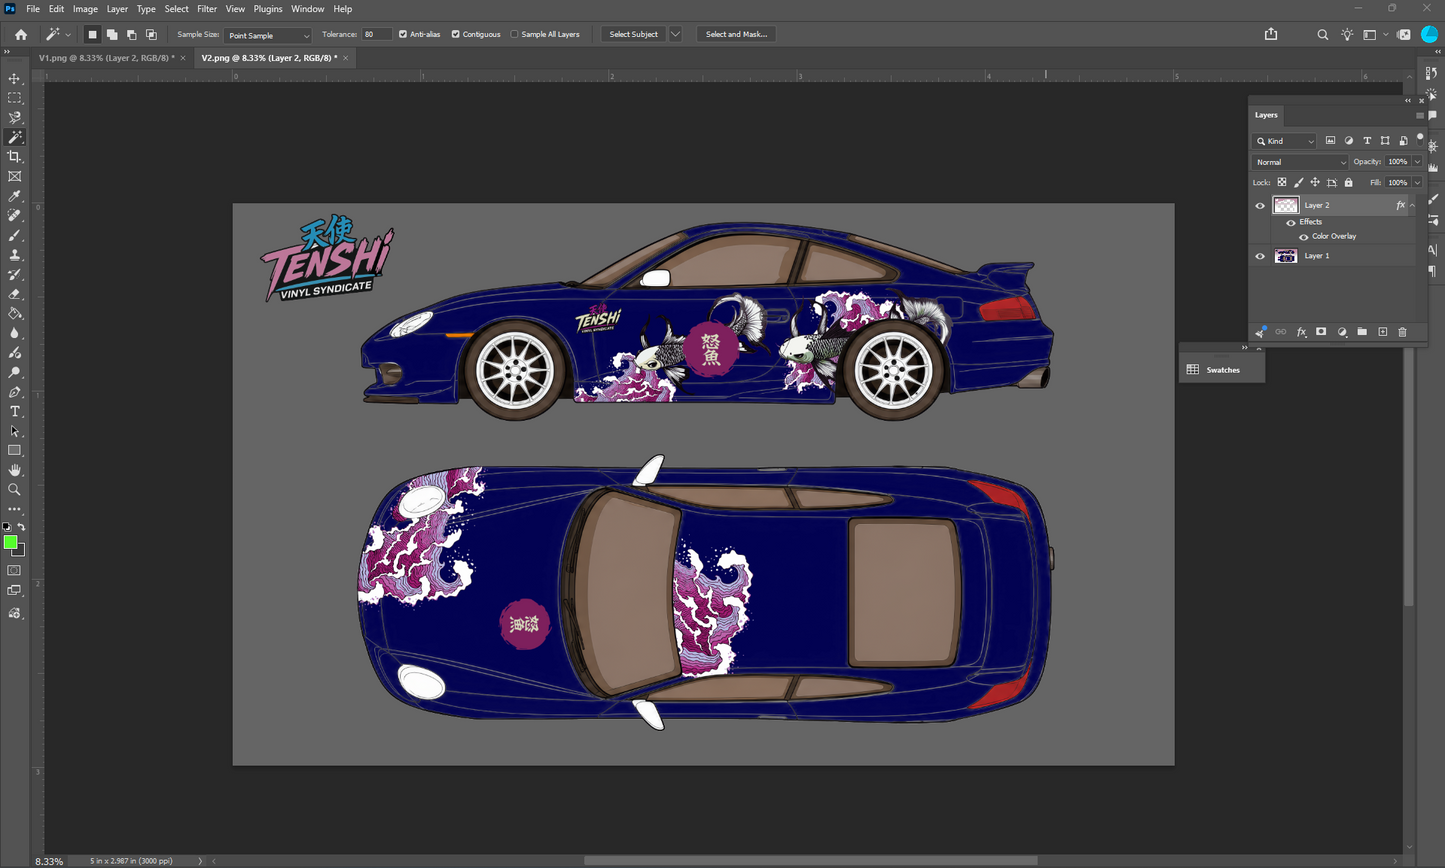This screenshot has width=1445, height=868.
Task: Open the Normal blend mode dropdown
Action: coord(1300,162)
